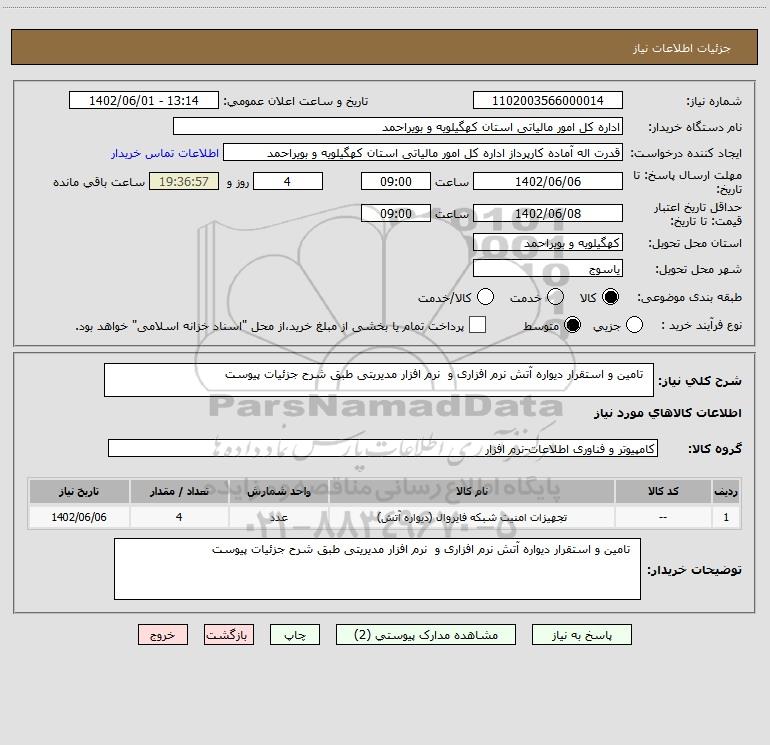Click the response deadline hour 09:00 field
Screen dimensions: 770x745
(396, 181)
